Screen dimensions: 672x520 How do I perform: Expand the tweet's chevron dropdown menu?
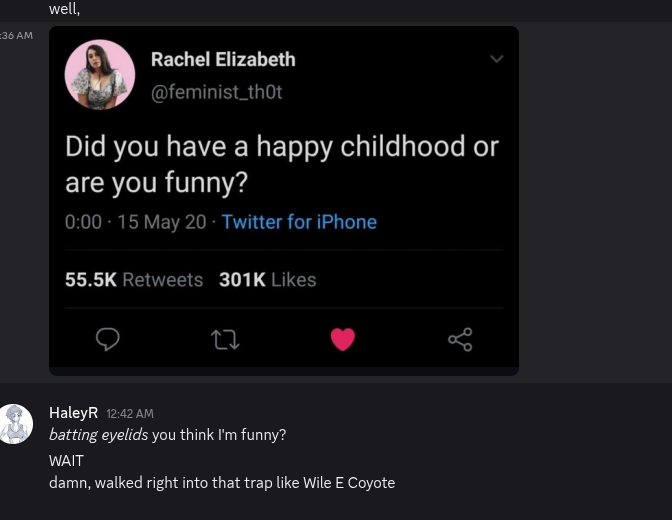click(x=497, y=59)
